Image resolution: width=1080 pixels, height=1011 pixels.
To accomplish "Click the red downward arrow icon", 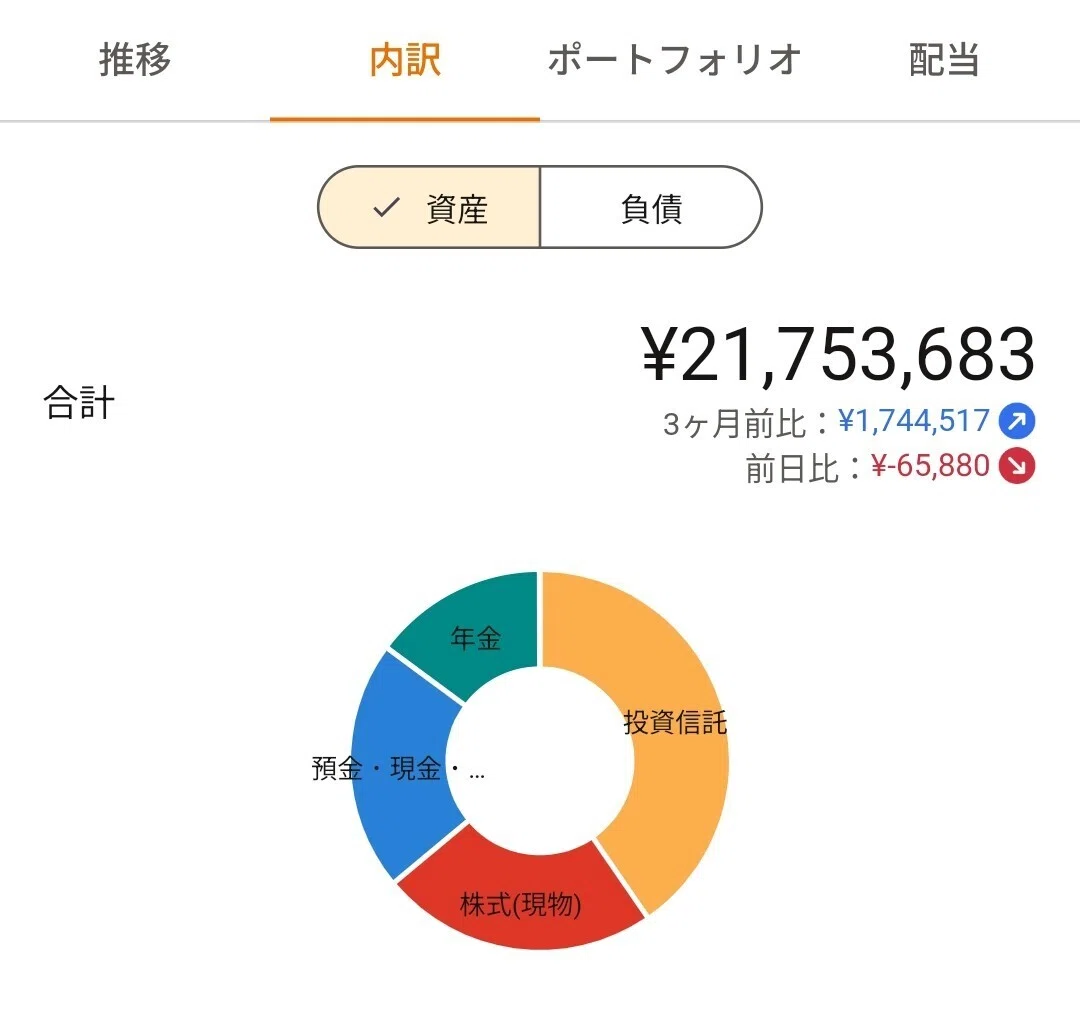I will click(x=1017, y=466).
